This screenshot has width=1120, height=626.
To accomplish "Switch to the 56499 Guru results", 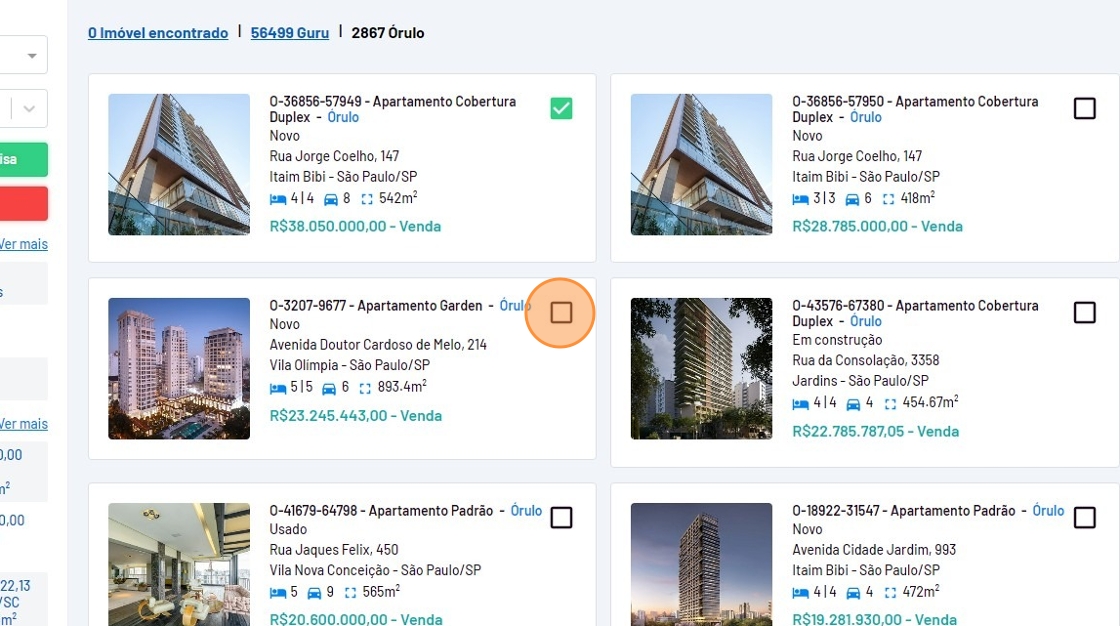I will (289, 33).
